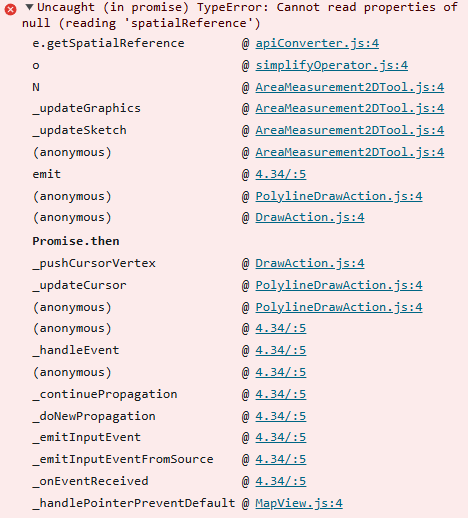
Task: Open PolylineDrawAction.js link for _updateCursor
Action: coord(339,285)
